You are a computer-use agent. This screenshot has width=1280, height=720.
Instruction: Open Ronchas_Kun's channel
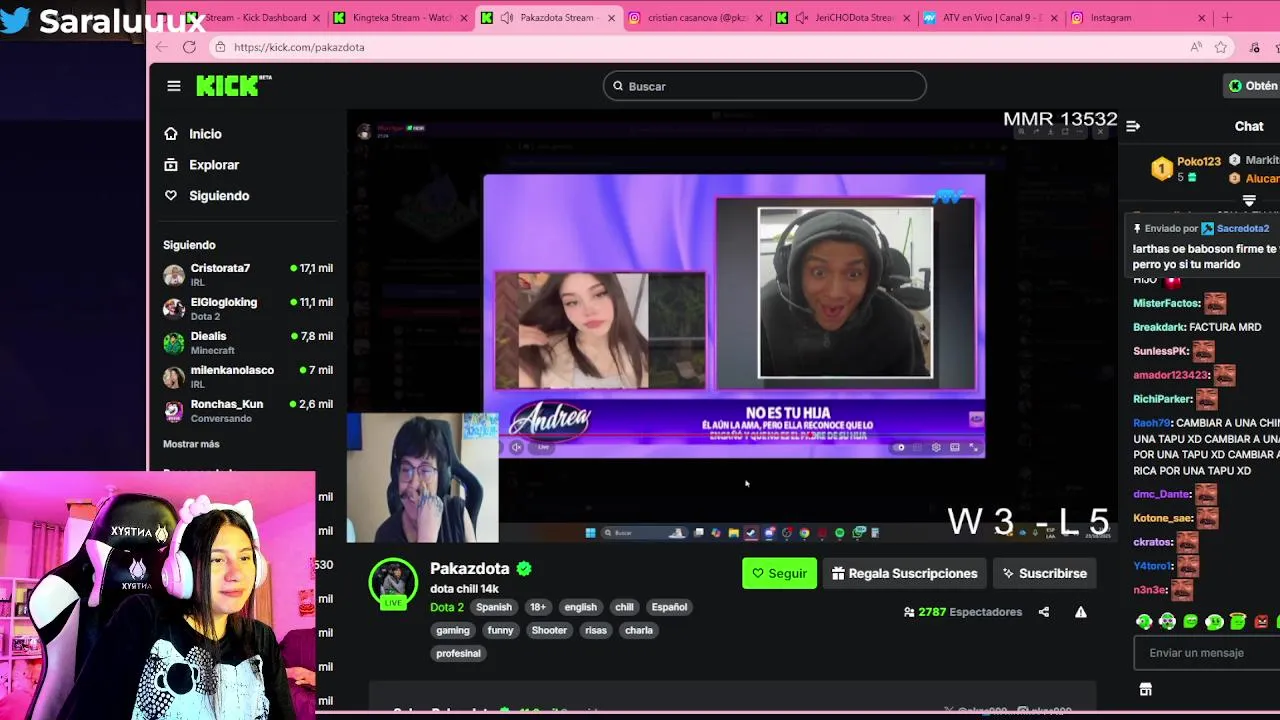(248, 410)
